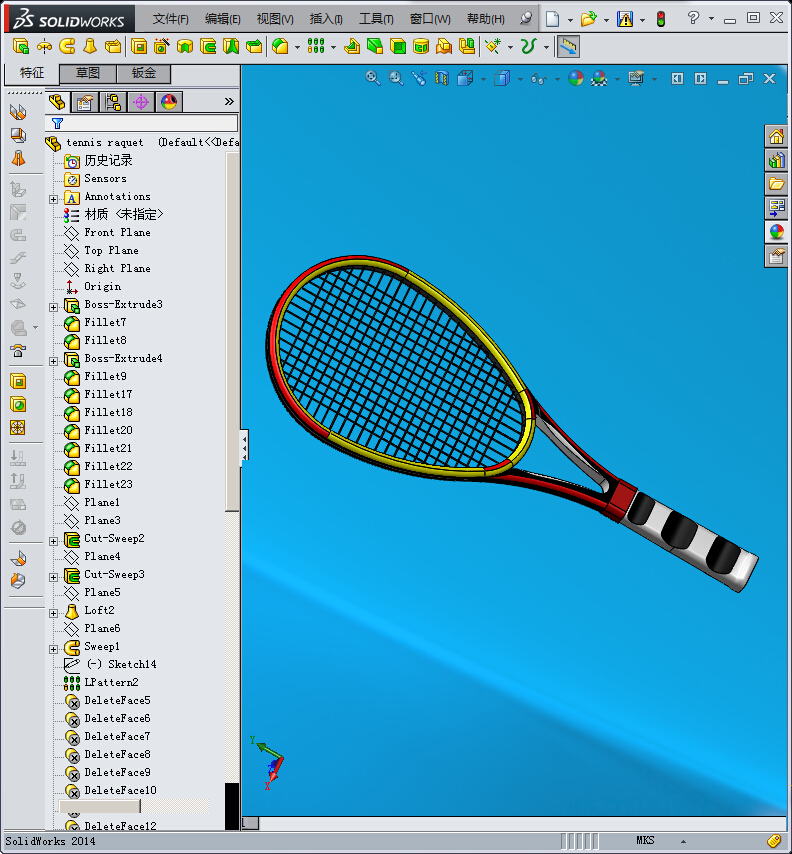Show more manager tabs chevron
This screenshot has width=792, height=854.
pyautogui.click(x=229, y=101)
